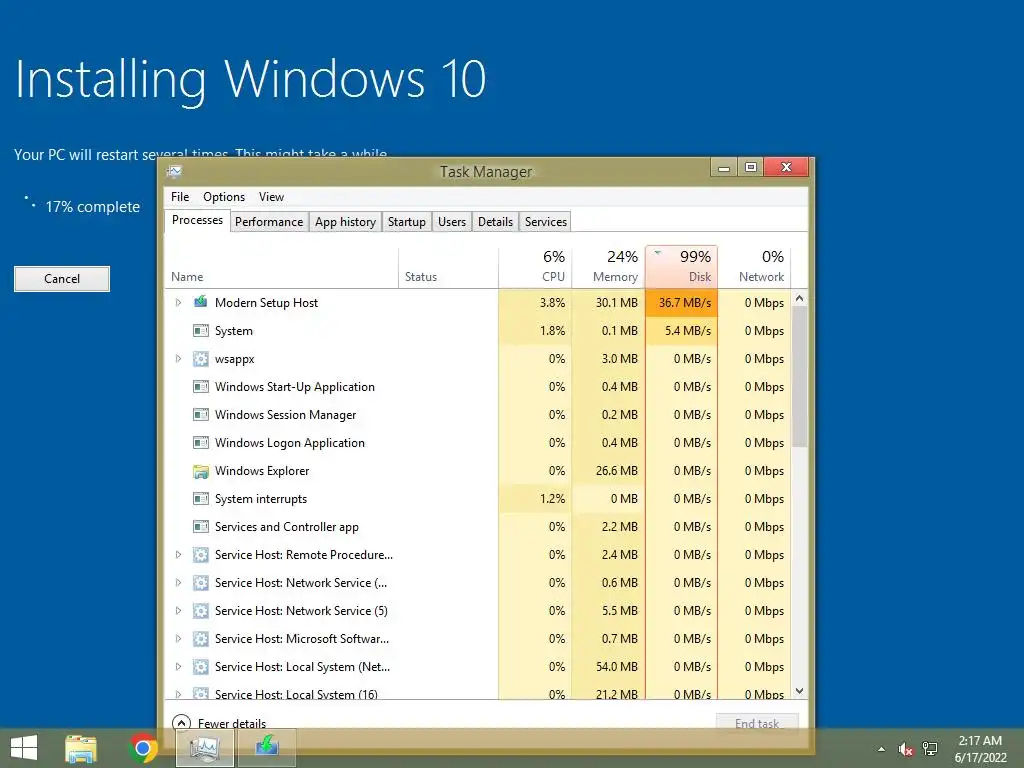Click the Service Host: Network Service (5) icon

[x=200, y=611]
